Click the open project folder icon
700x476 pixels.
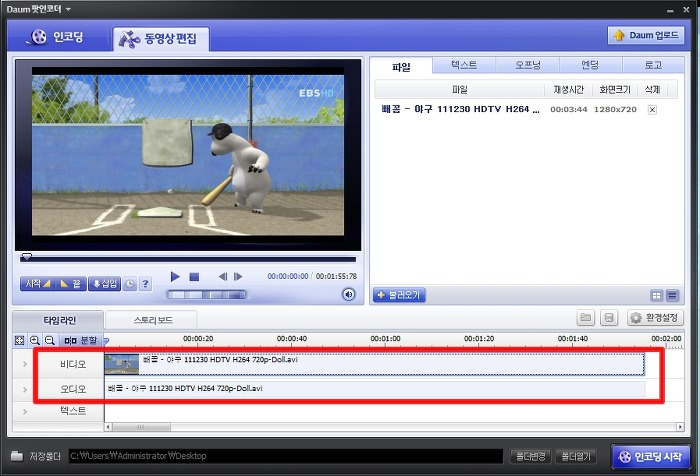(x=586, y=318)
